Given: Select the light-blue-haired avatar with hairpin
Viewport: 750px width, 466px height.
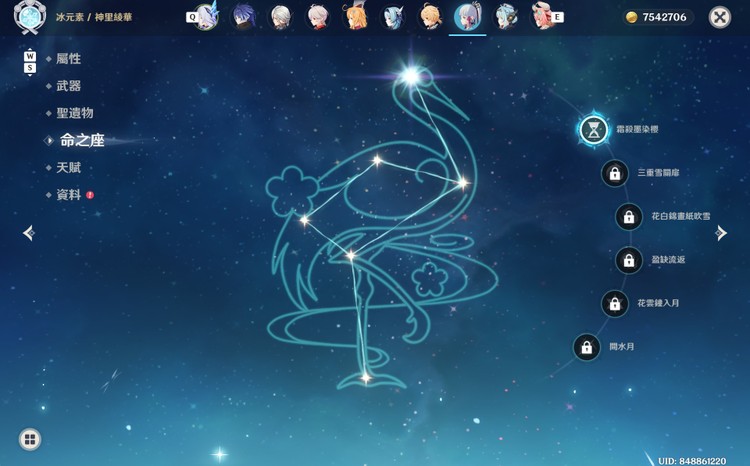Looking at the screenshot, I should [x=393, y=17].
